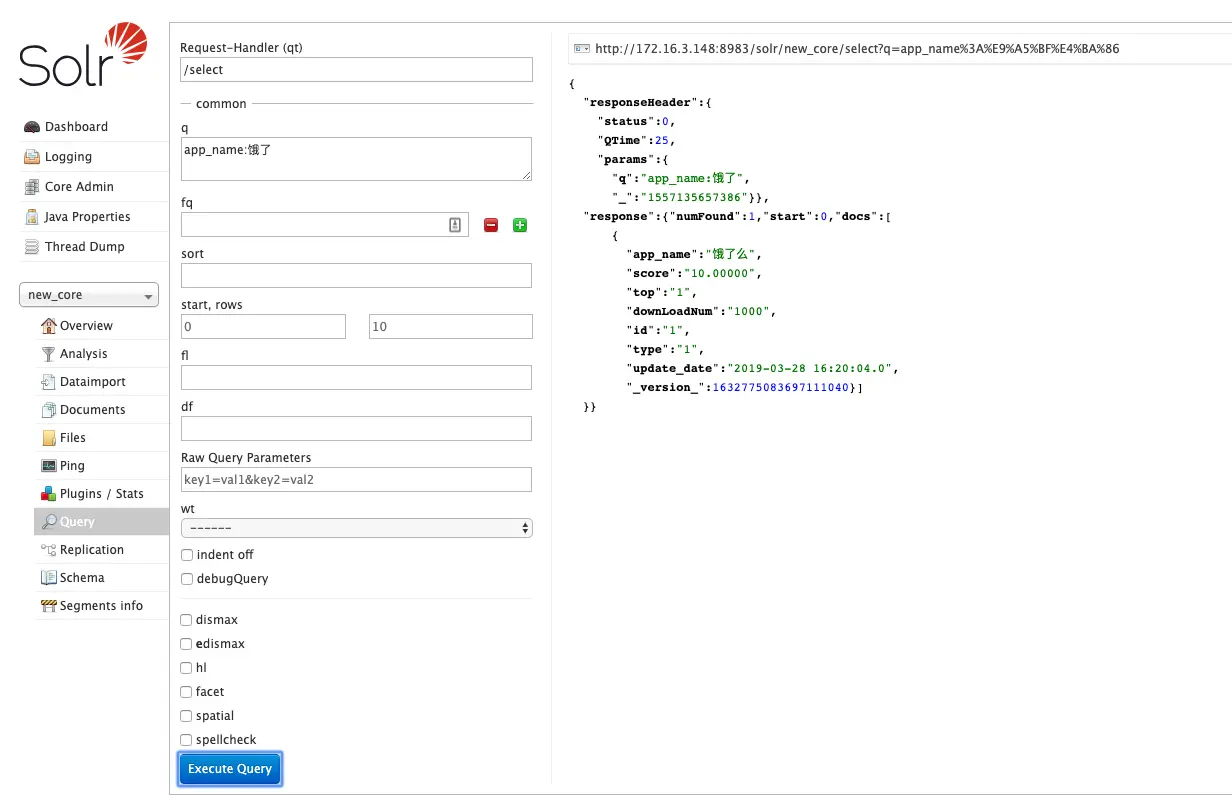Image resolution: width=1232 pixels, height=807 pixels.
Task: Expand the wt response format dropdown
Action: (356, 528)
